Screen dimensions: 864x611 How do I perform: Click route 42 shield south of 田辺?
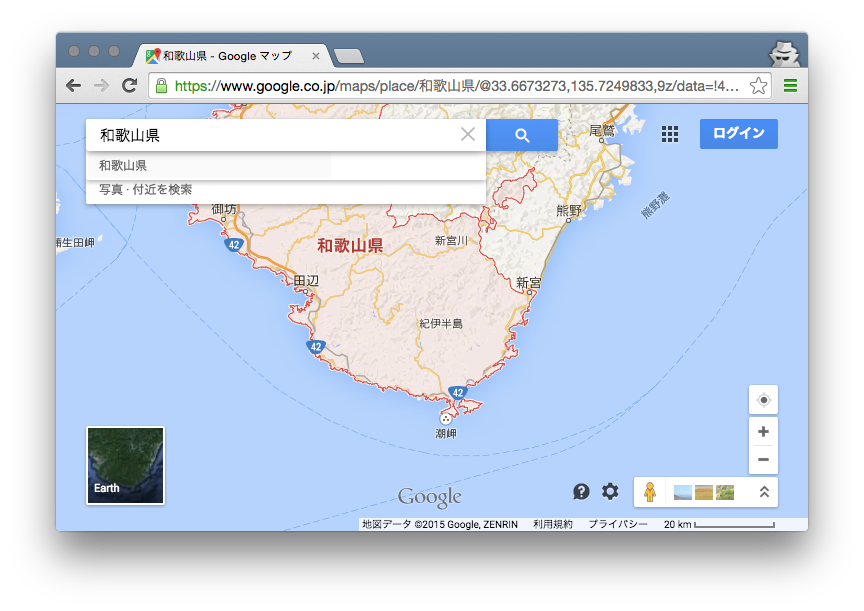316,347
